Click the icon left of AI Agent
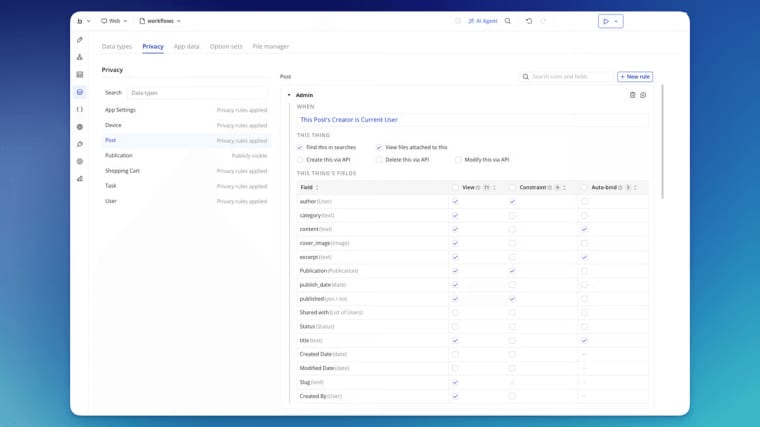Screen dimensions: 760x427 458,21
